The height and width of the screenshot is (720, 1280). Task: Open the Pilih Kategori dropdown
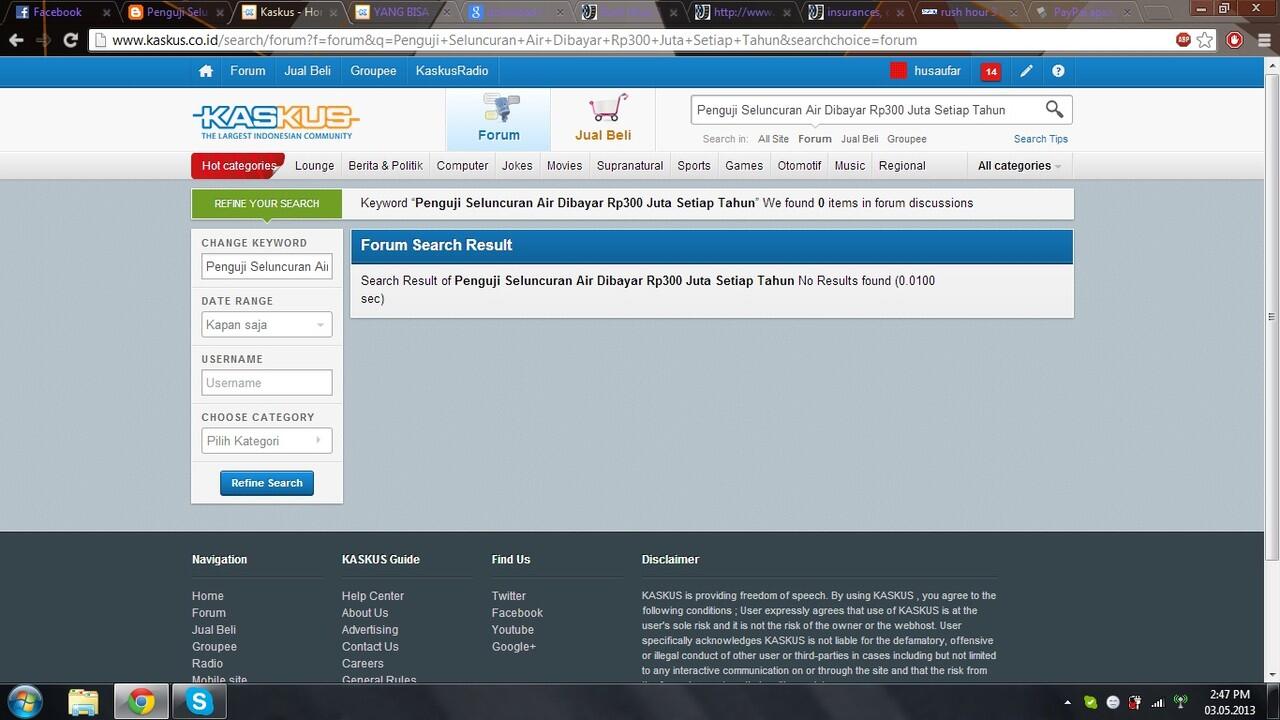[267, 441]
